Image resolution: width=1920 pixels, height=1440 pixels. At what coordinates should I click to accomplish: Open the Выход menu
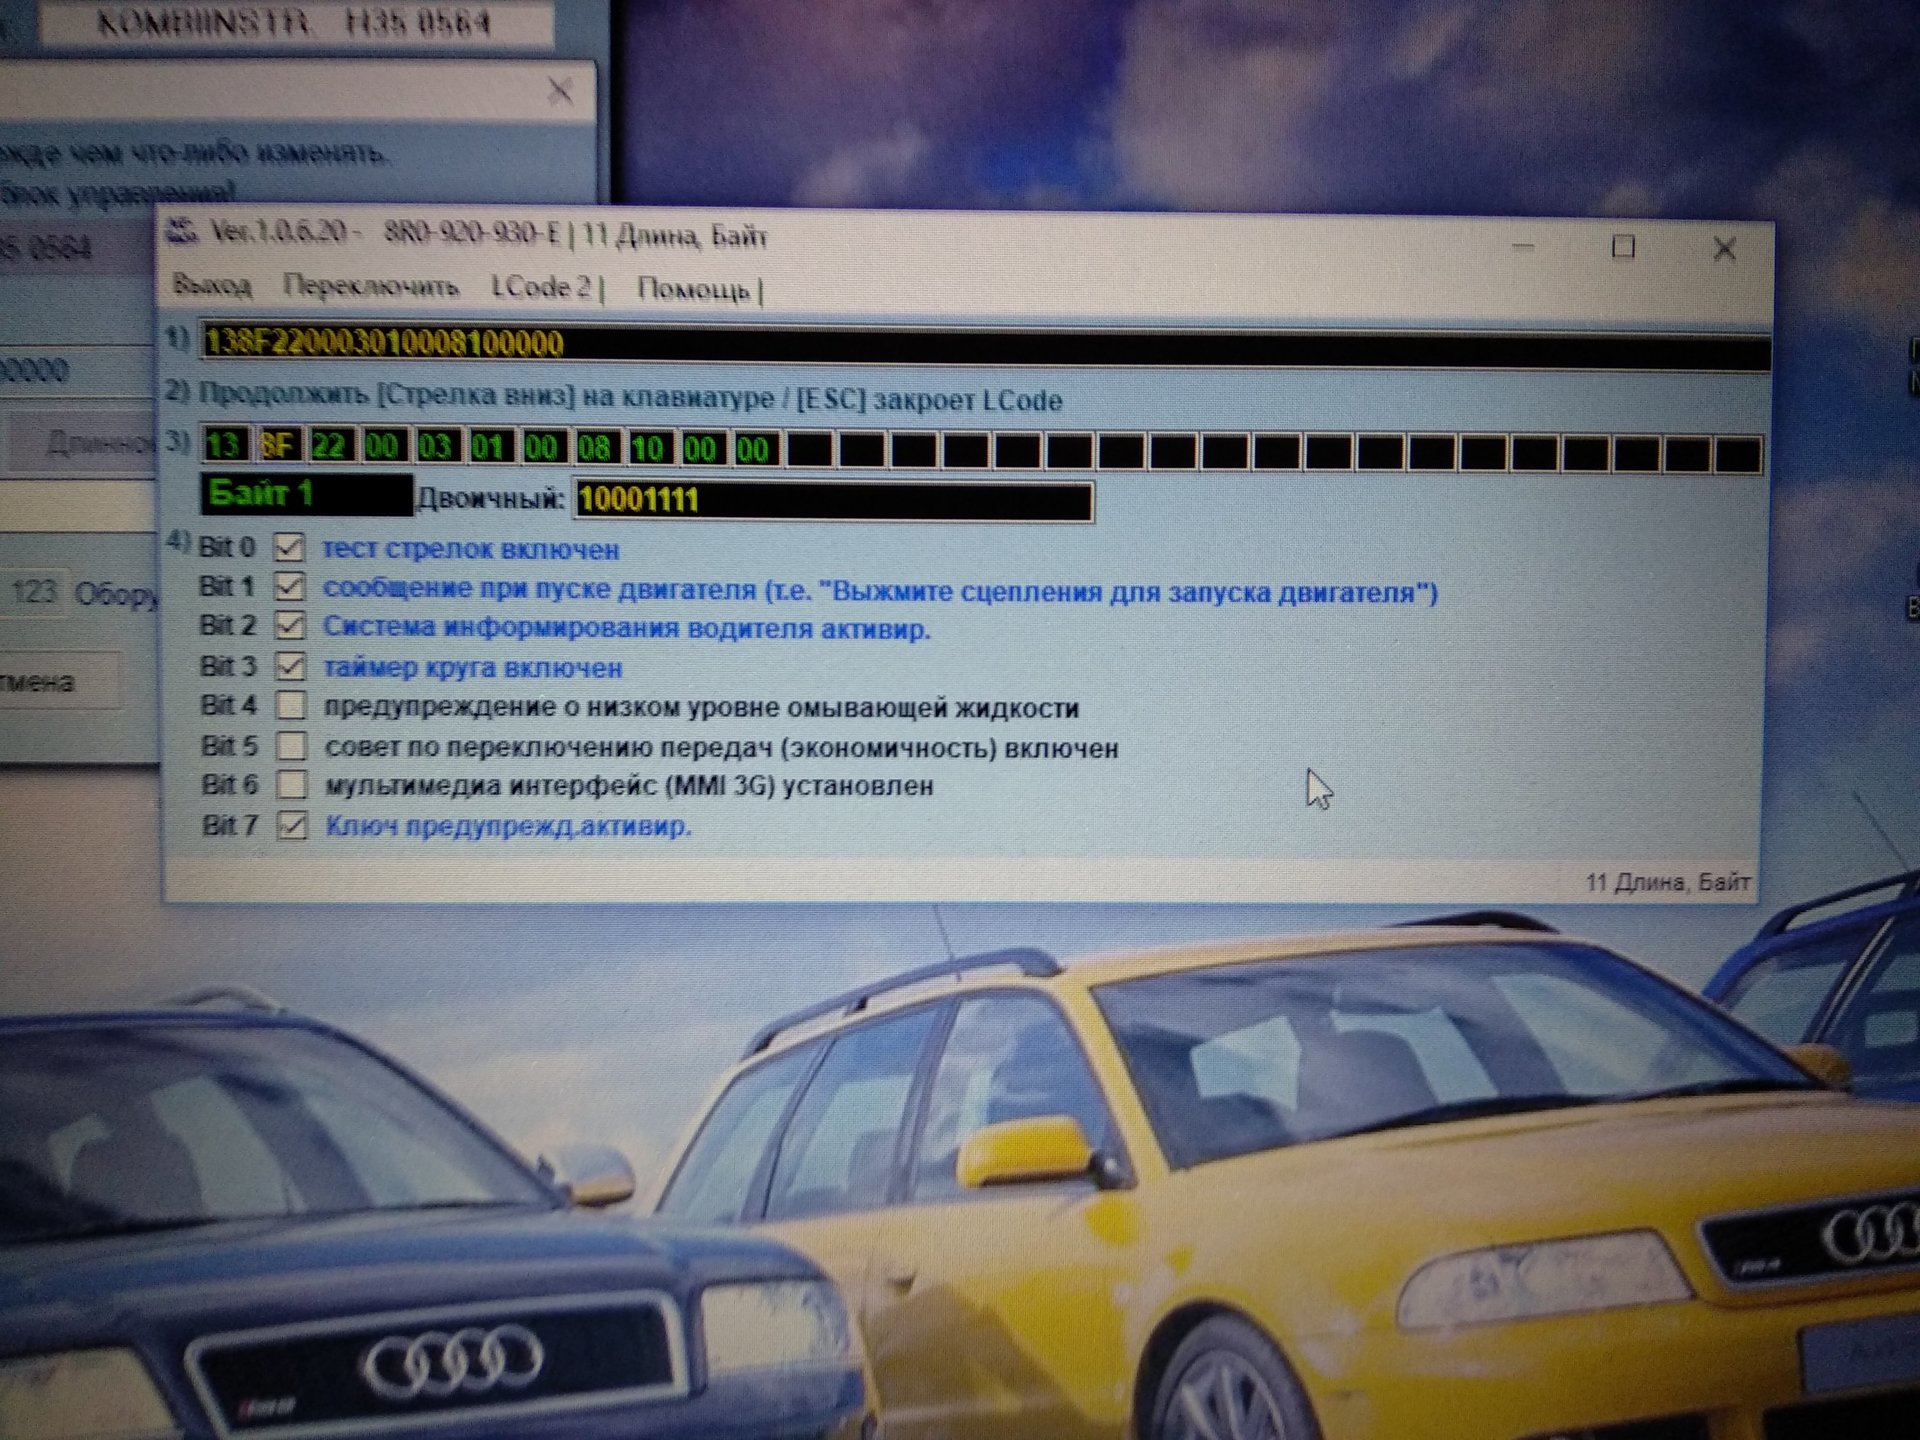[212, 286]
